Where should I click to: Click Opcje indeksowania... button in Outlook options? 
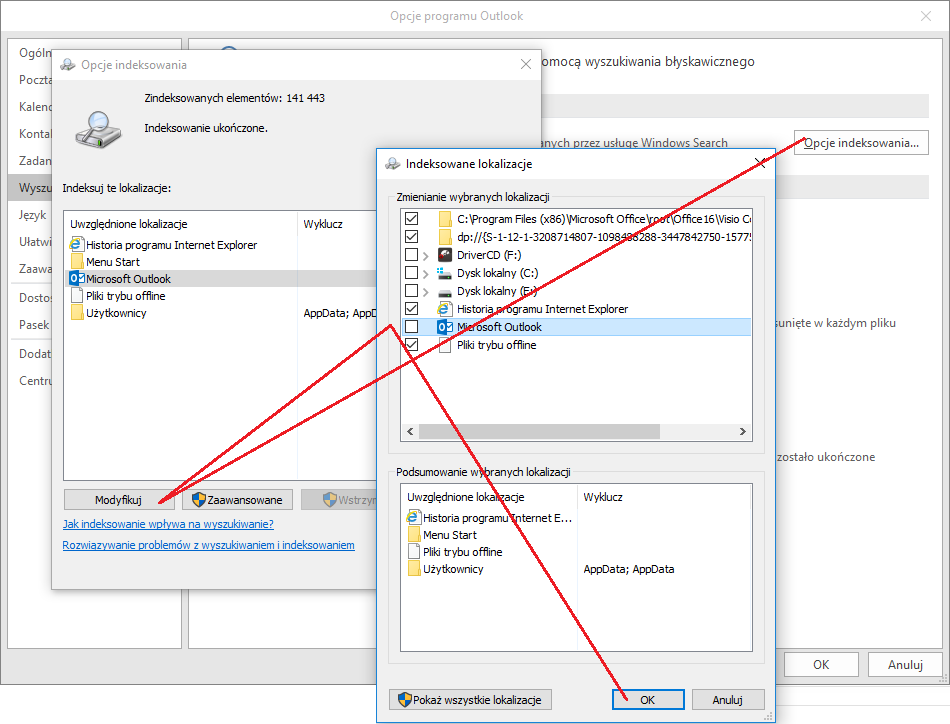861,143
